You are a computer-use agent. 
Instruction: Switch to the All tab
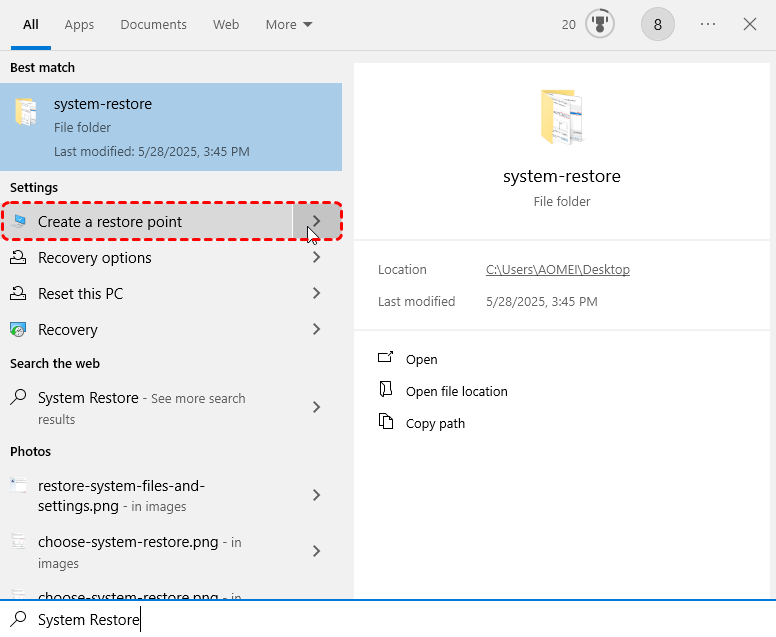[x=31, y=25]
